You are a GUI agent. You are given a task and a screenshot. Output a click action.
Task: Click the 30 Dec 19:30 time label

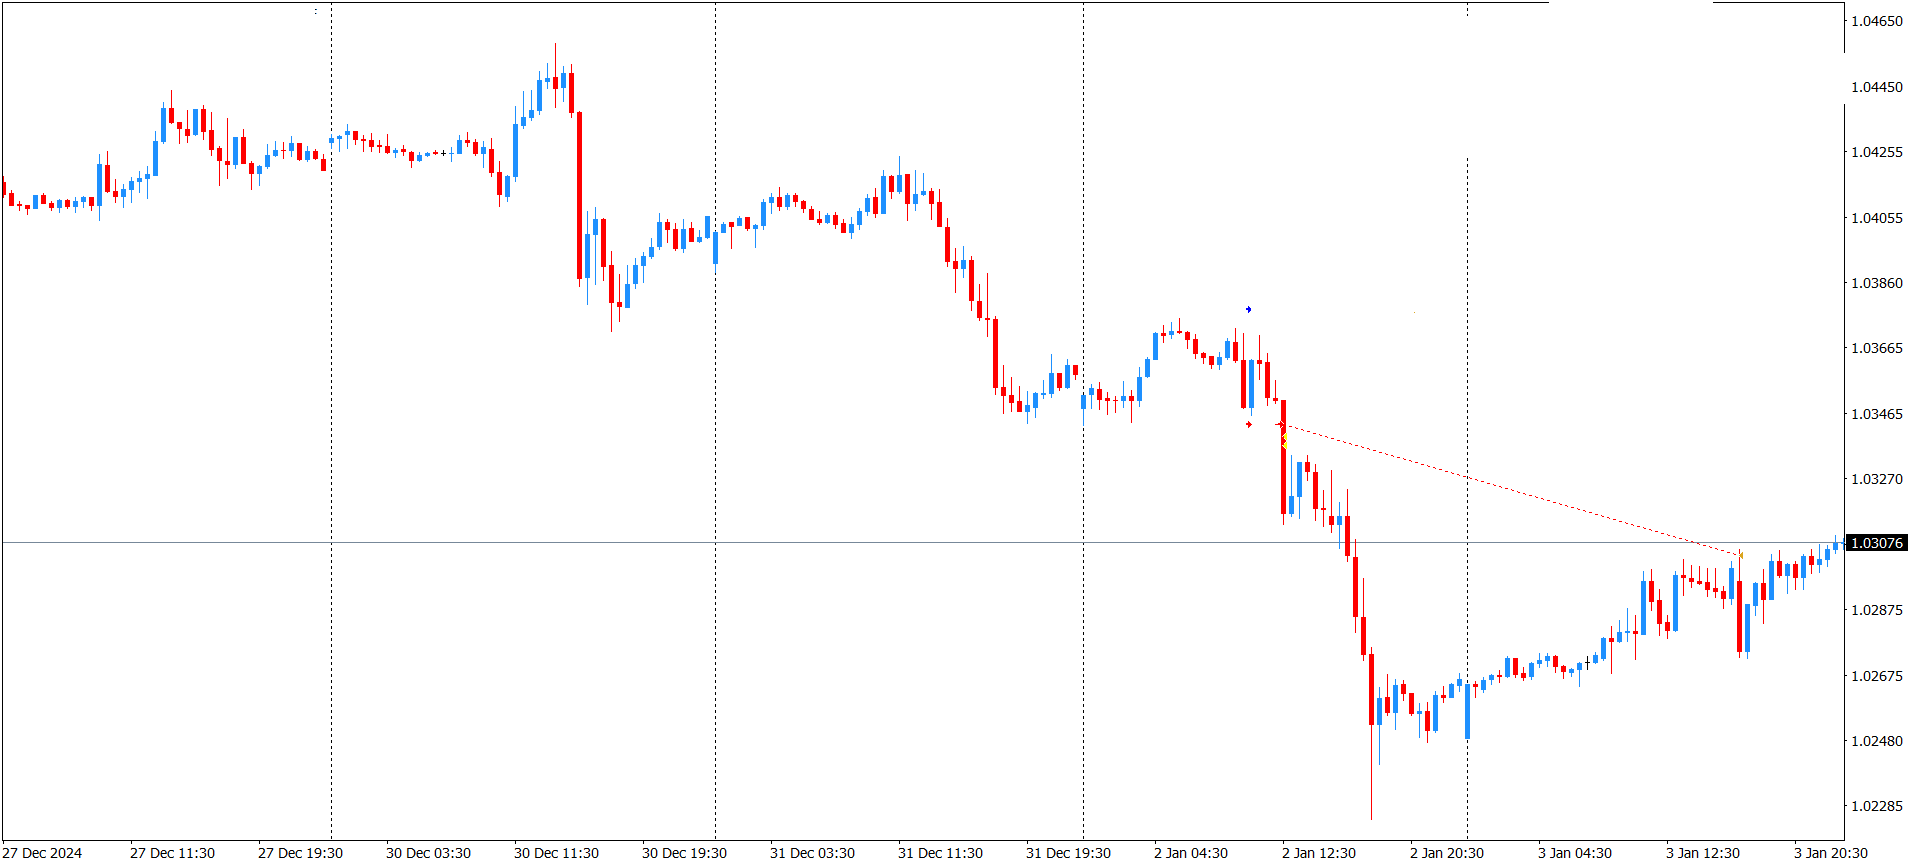684,853
